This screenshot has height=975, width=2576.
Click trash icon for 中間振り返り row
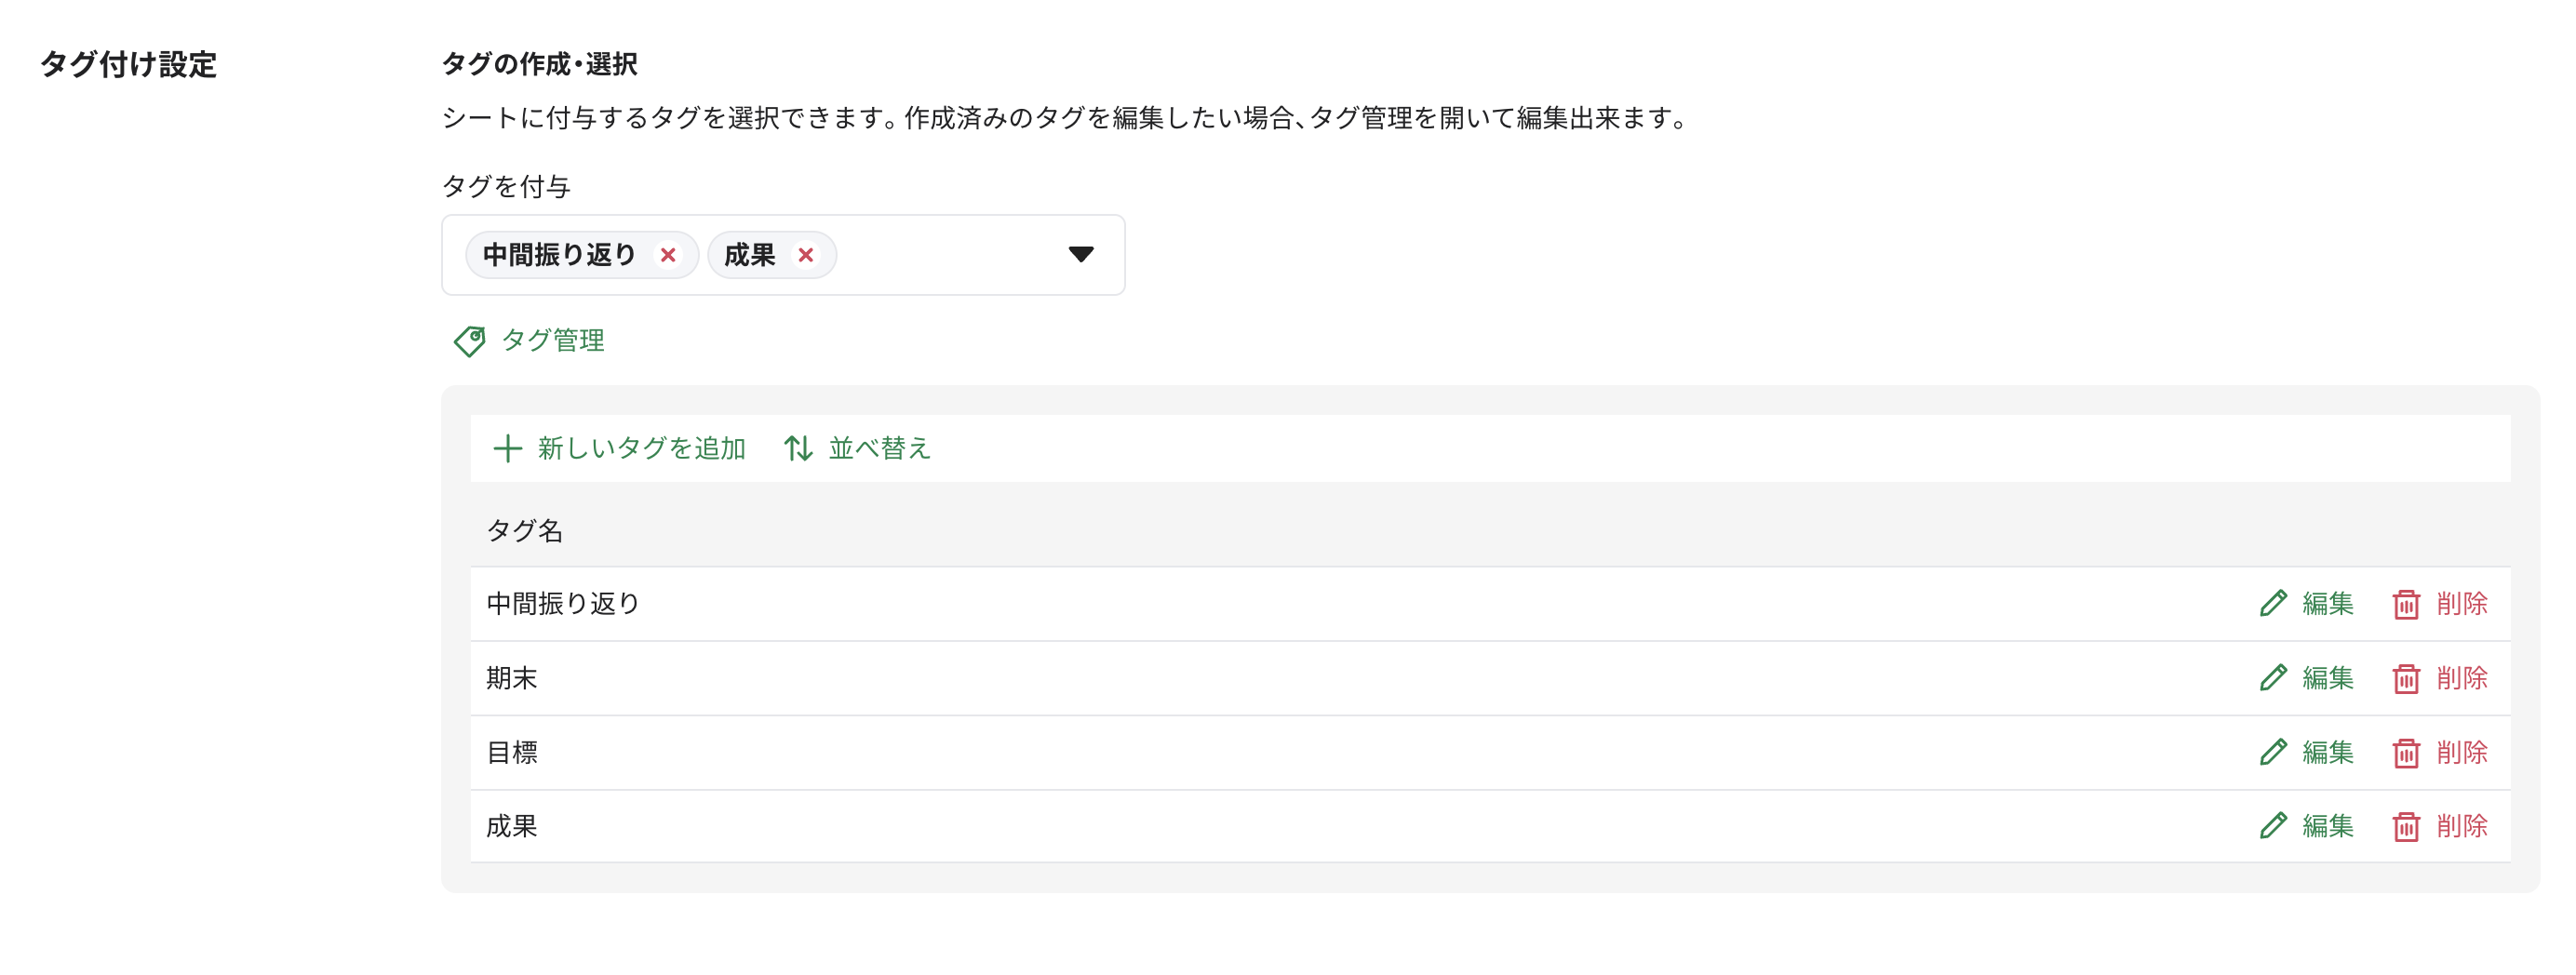tap(2405, 604)
